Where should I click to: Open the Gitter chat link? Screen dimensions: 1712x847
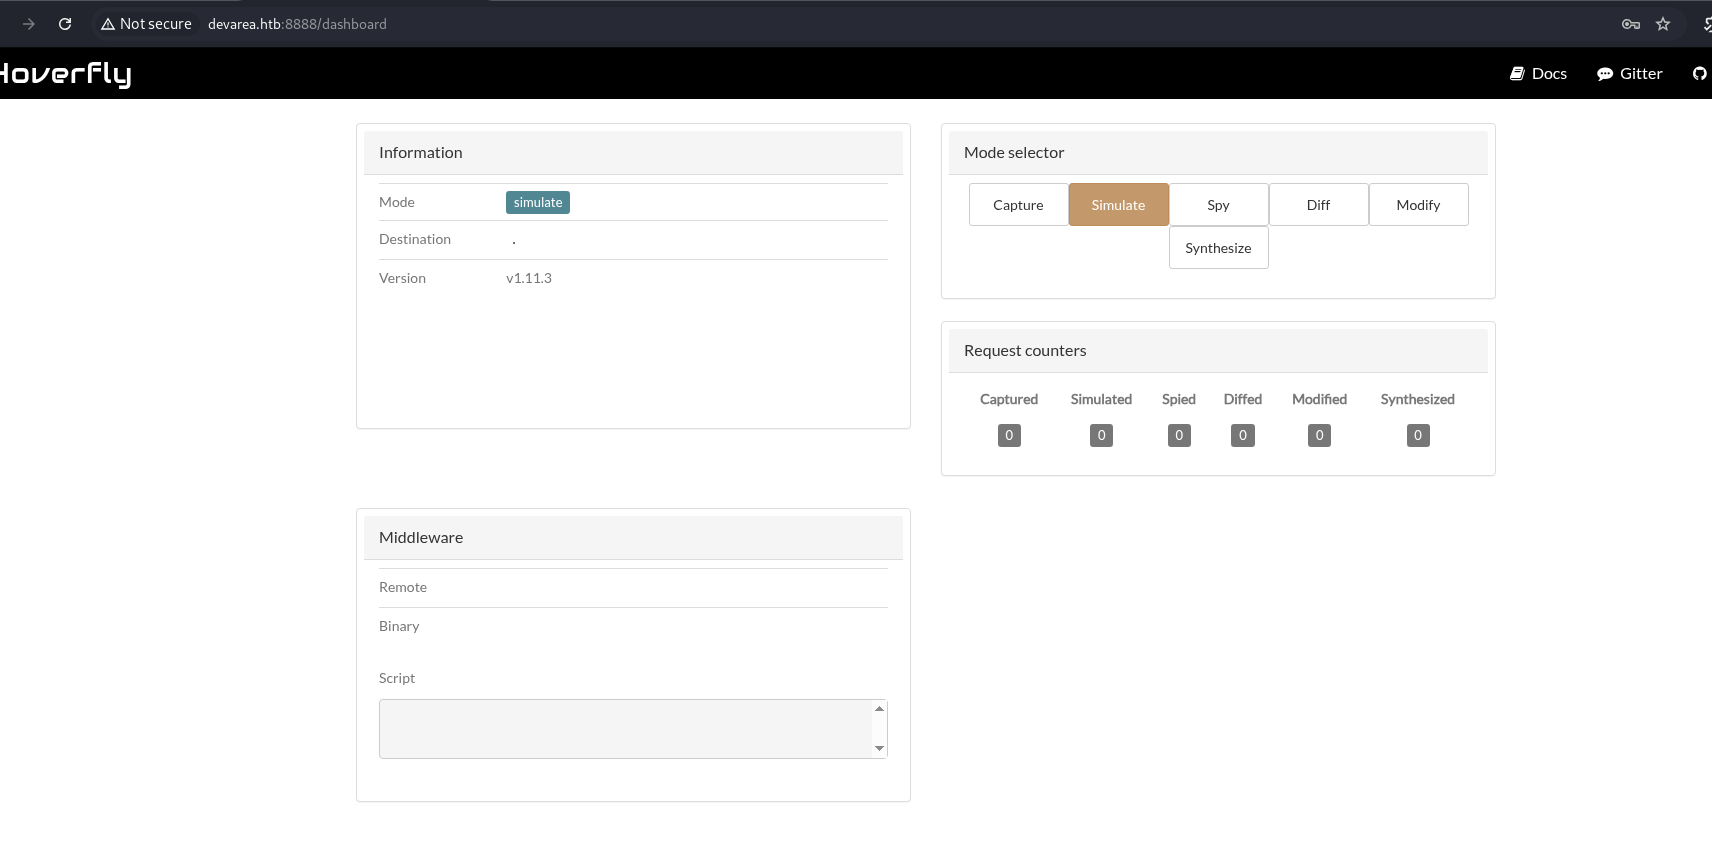[1630, 74]
